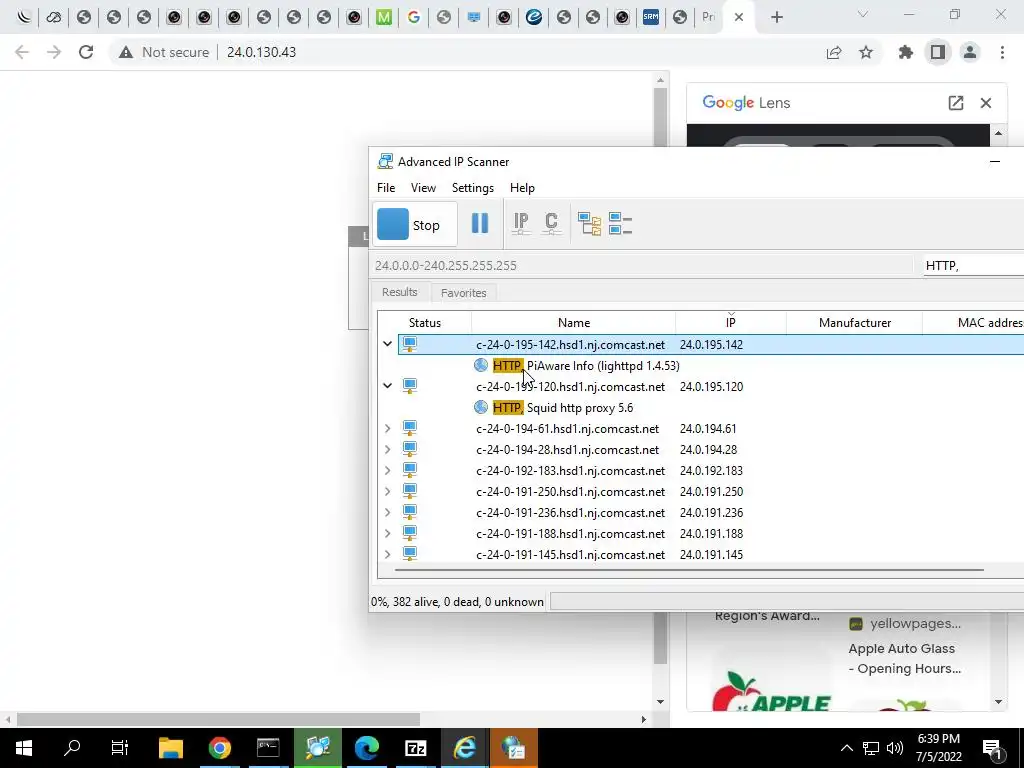
Task: Open Internet Explorer from the taskbar
Action: [464, 748]
